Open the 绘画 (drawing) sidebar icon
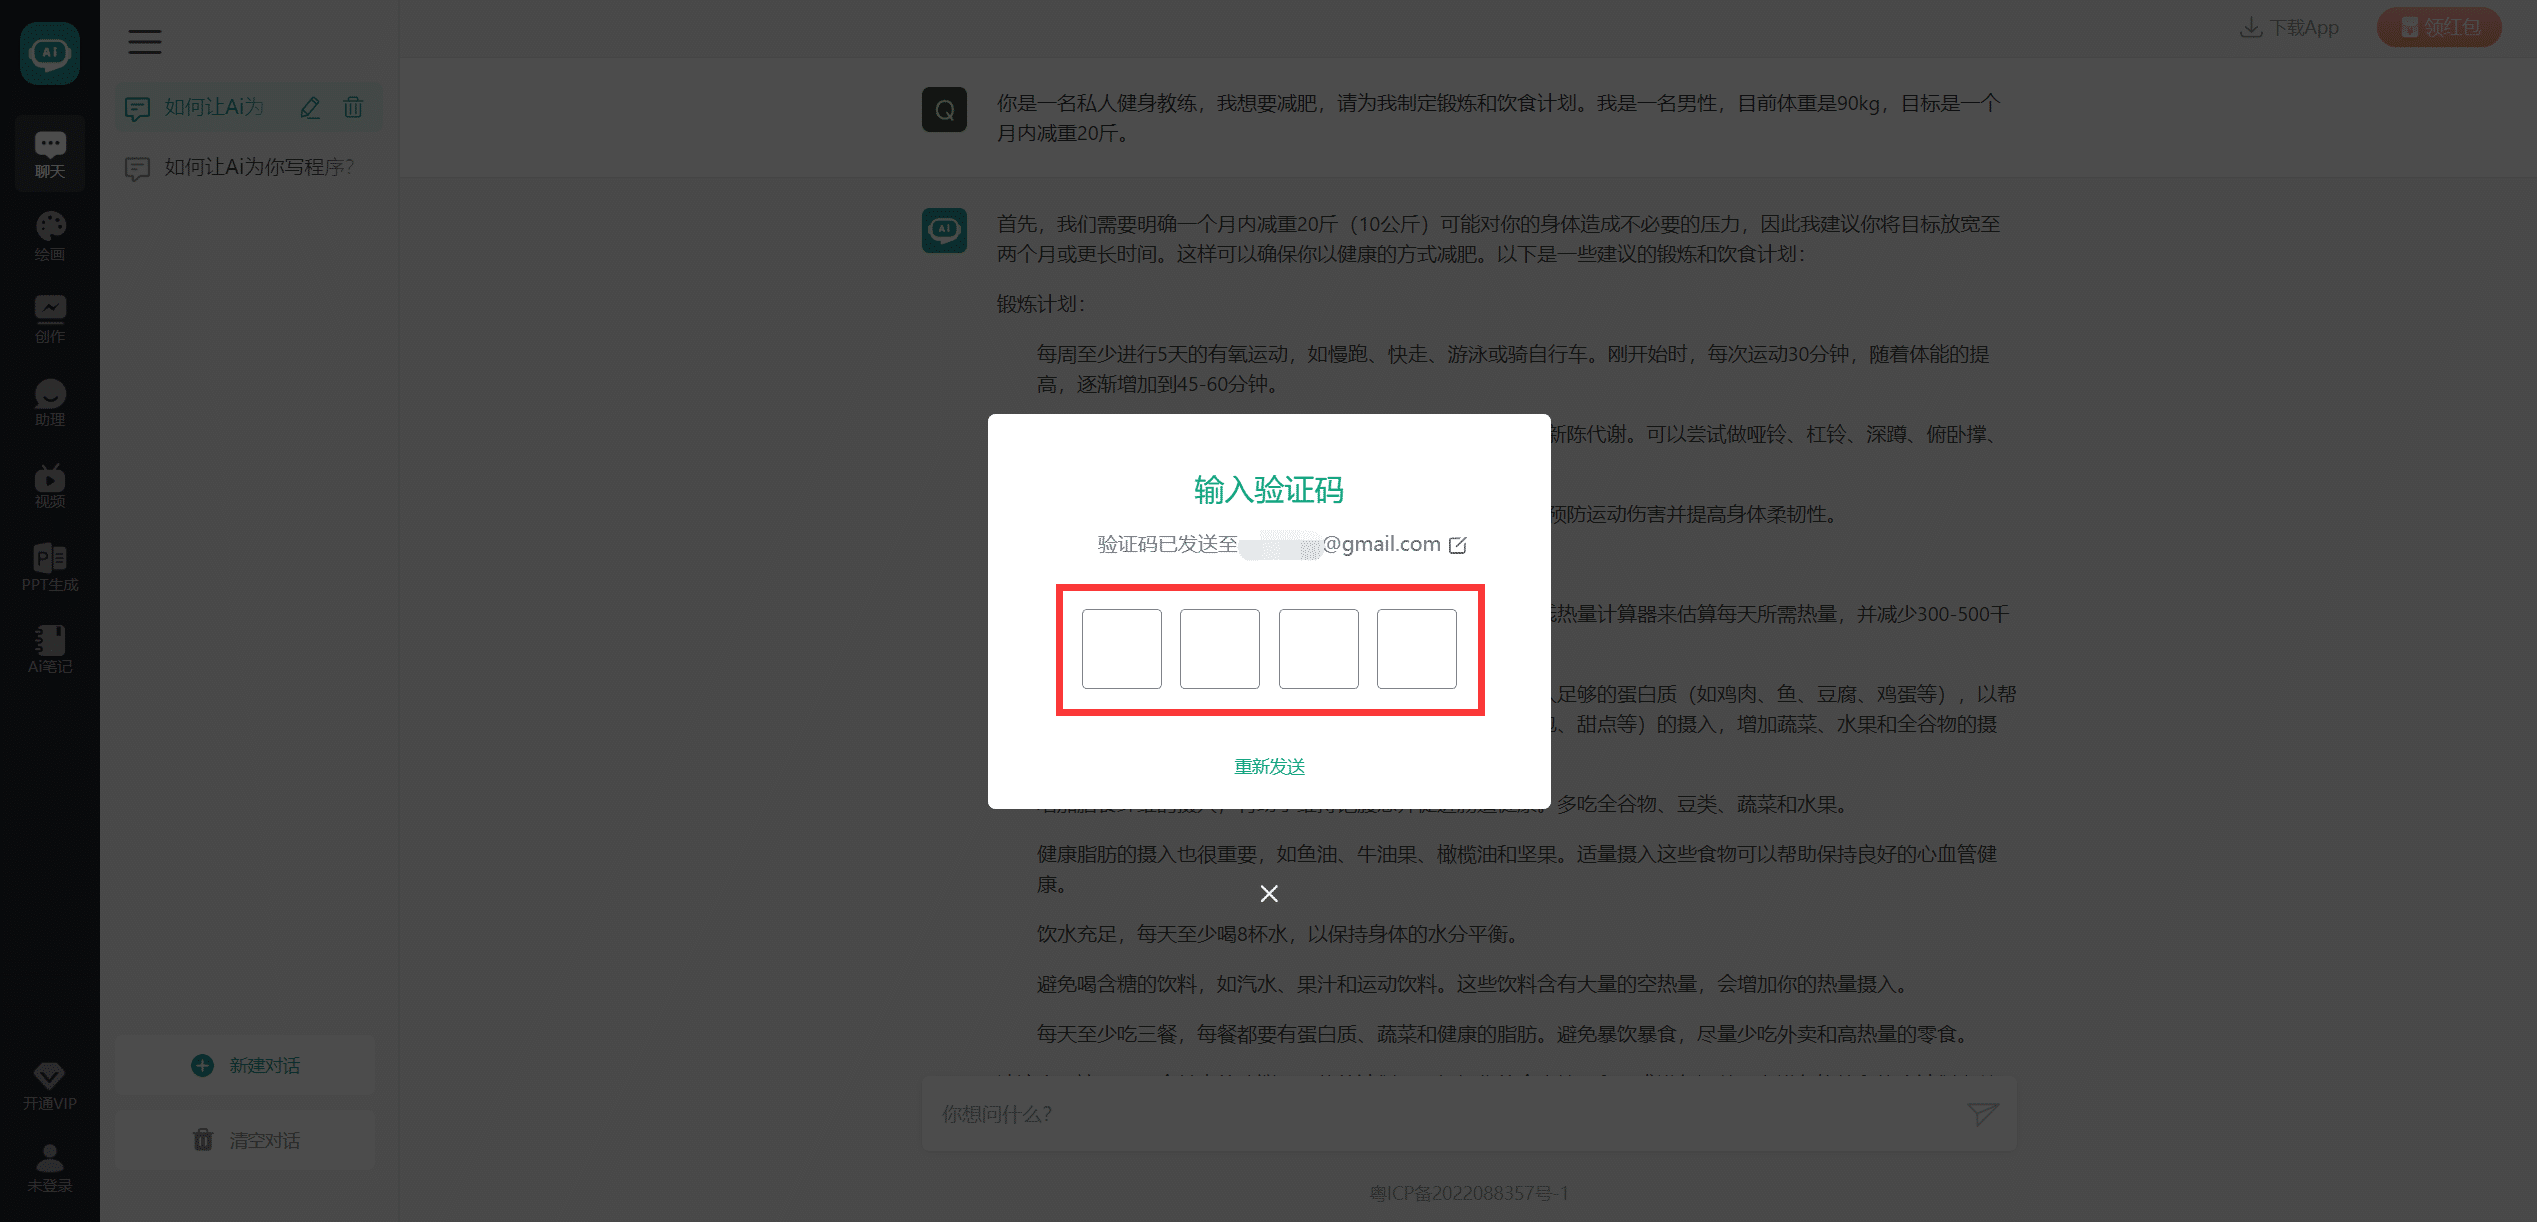 pos(50,236)
